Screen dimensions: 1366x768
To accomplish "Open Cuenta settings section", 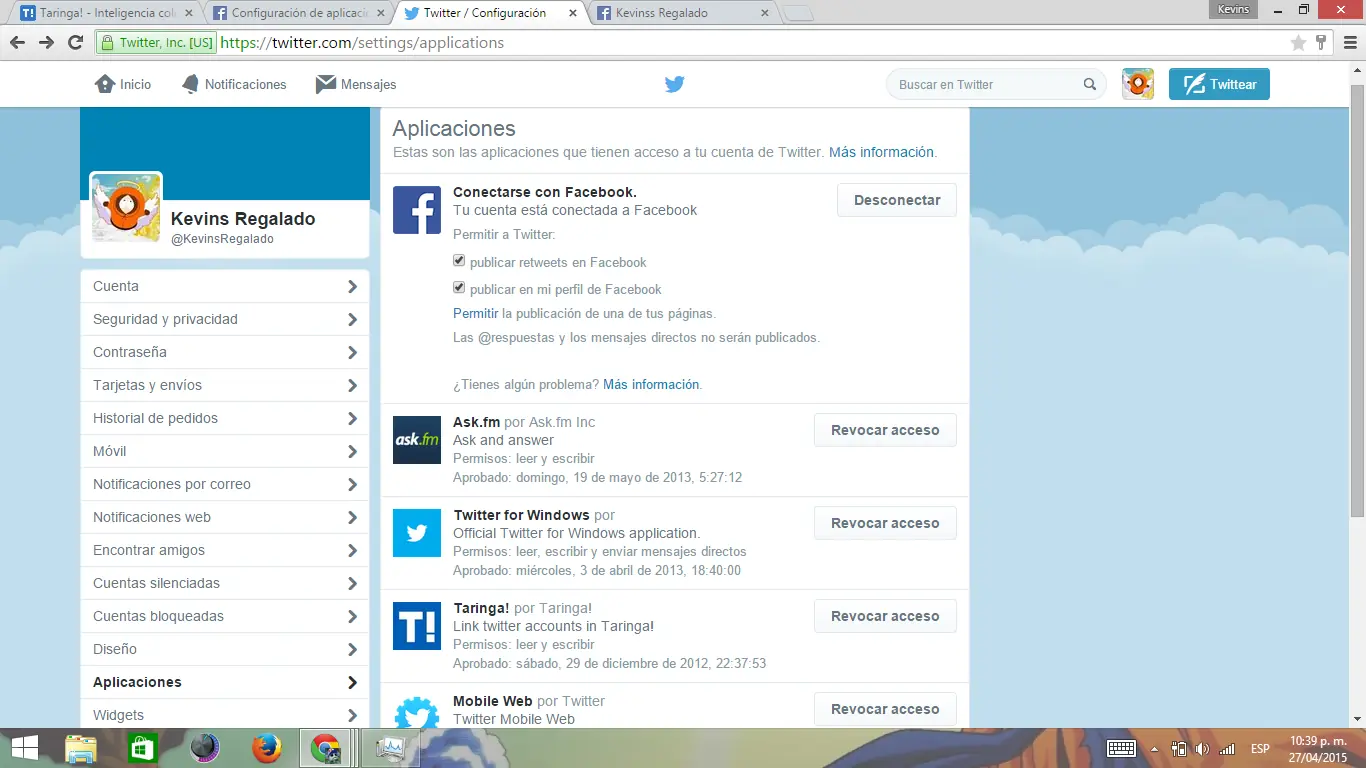I will click(x=225, y=286).
